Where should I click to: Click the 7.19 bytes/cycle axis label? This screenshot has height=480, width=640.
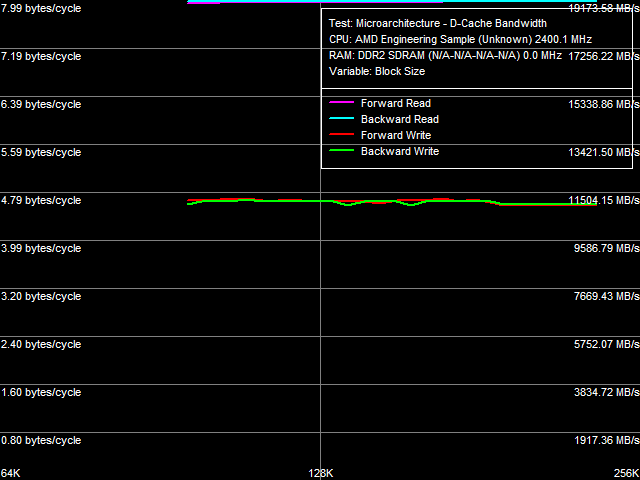(x=42, y=56)
